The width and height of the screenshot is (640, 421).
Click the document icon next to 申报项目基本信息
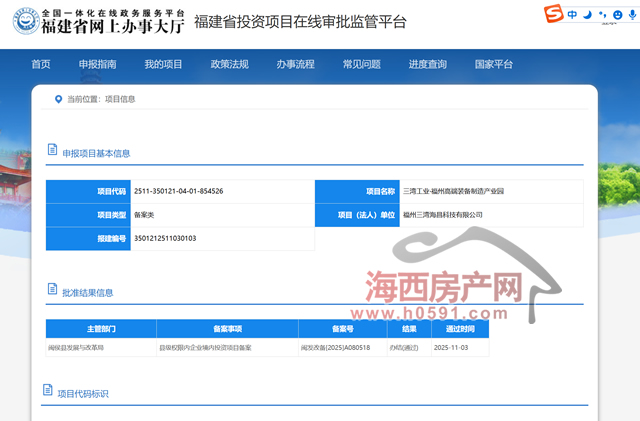pos(51,153)
